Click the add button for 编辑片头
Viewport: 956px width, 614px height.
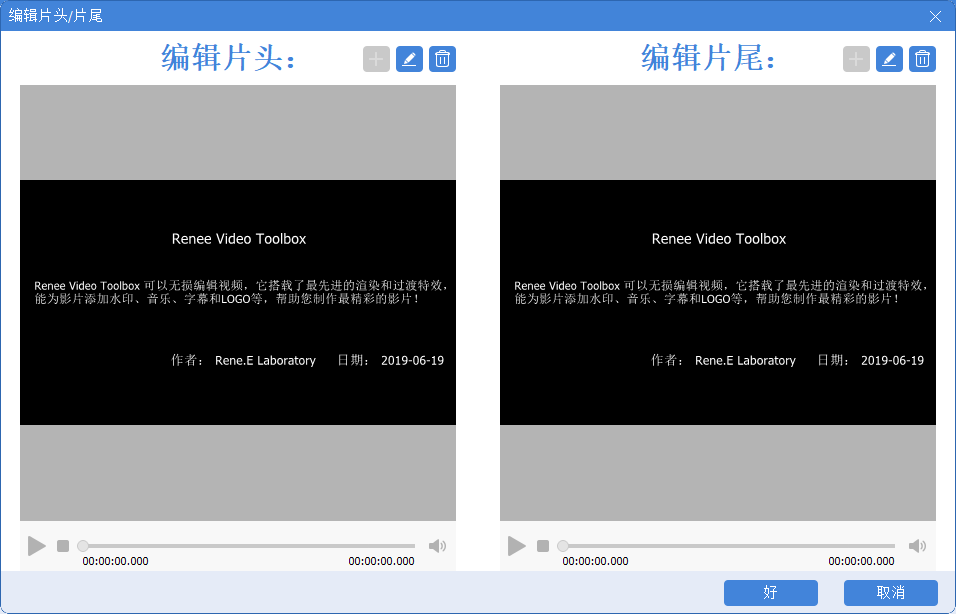point(376,59)
